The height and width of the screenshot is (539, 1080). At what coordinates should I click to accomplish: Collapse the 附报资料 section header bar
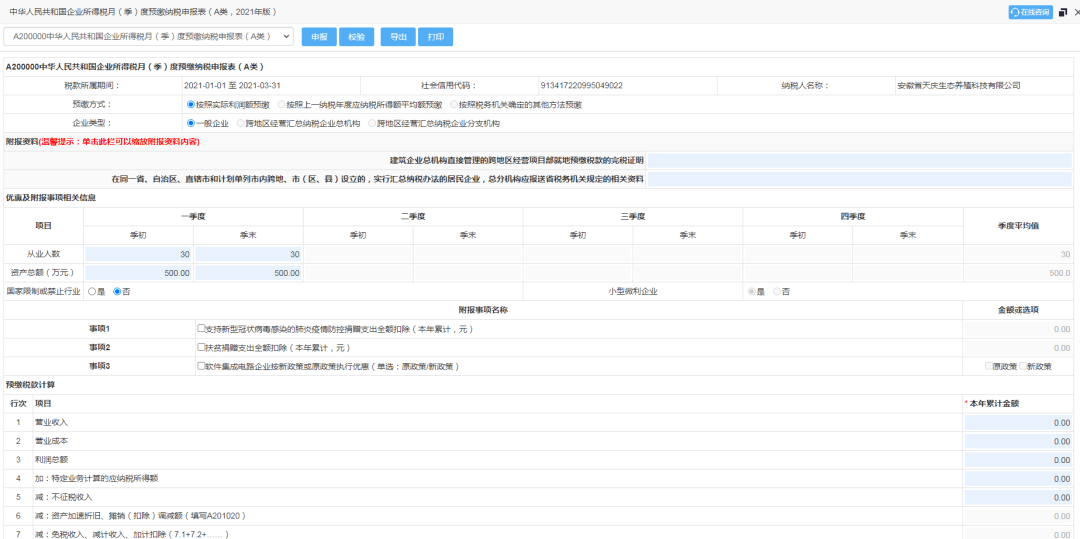pyautogui.click(x=538, y=142)
